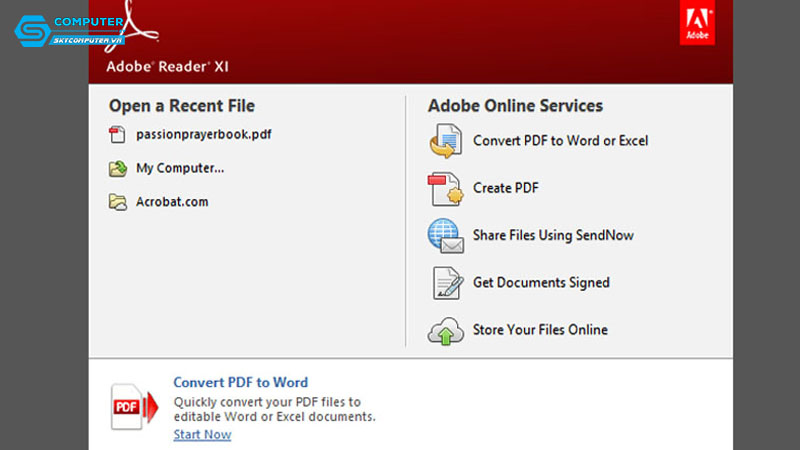The image size is (800, 450).
Task: Click the Create PDF icon
Action: pos(445,188)
